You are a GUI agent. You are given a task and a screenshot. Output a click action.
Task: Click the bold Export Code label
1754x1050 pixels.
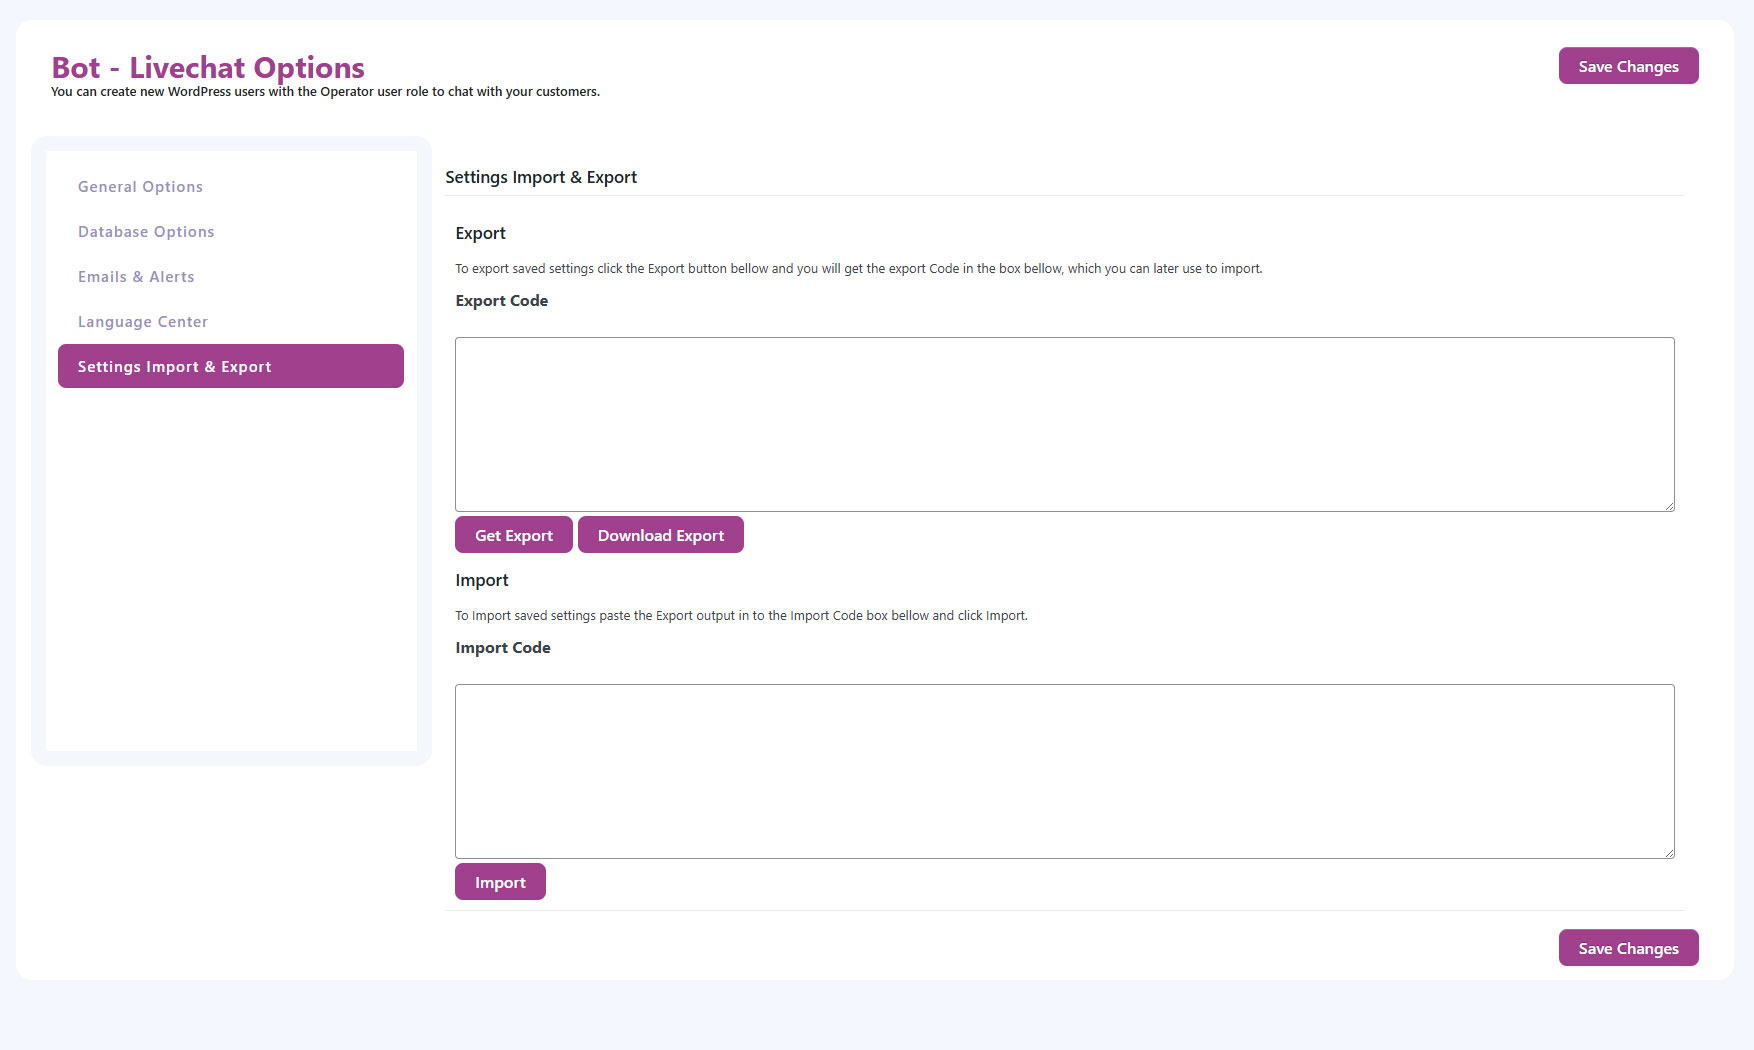pyautogui.click(x=501, y=301)
